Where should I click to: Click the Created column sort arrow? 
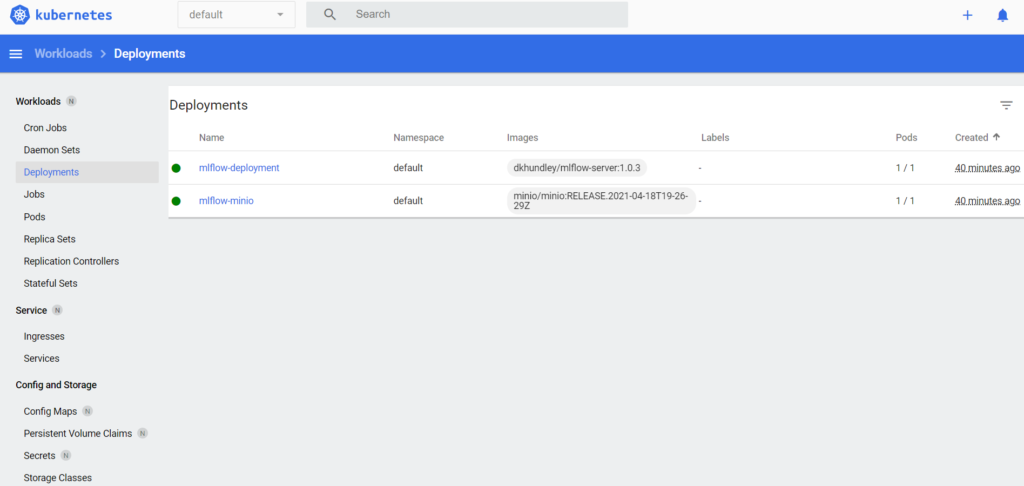(997, 137)
